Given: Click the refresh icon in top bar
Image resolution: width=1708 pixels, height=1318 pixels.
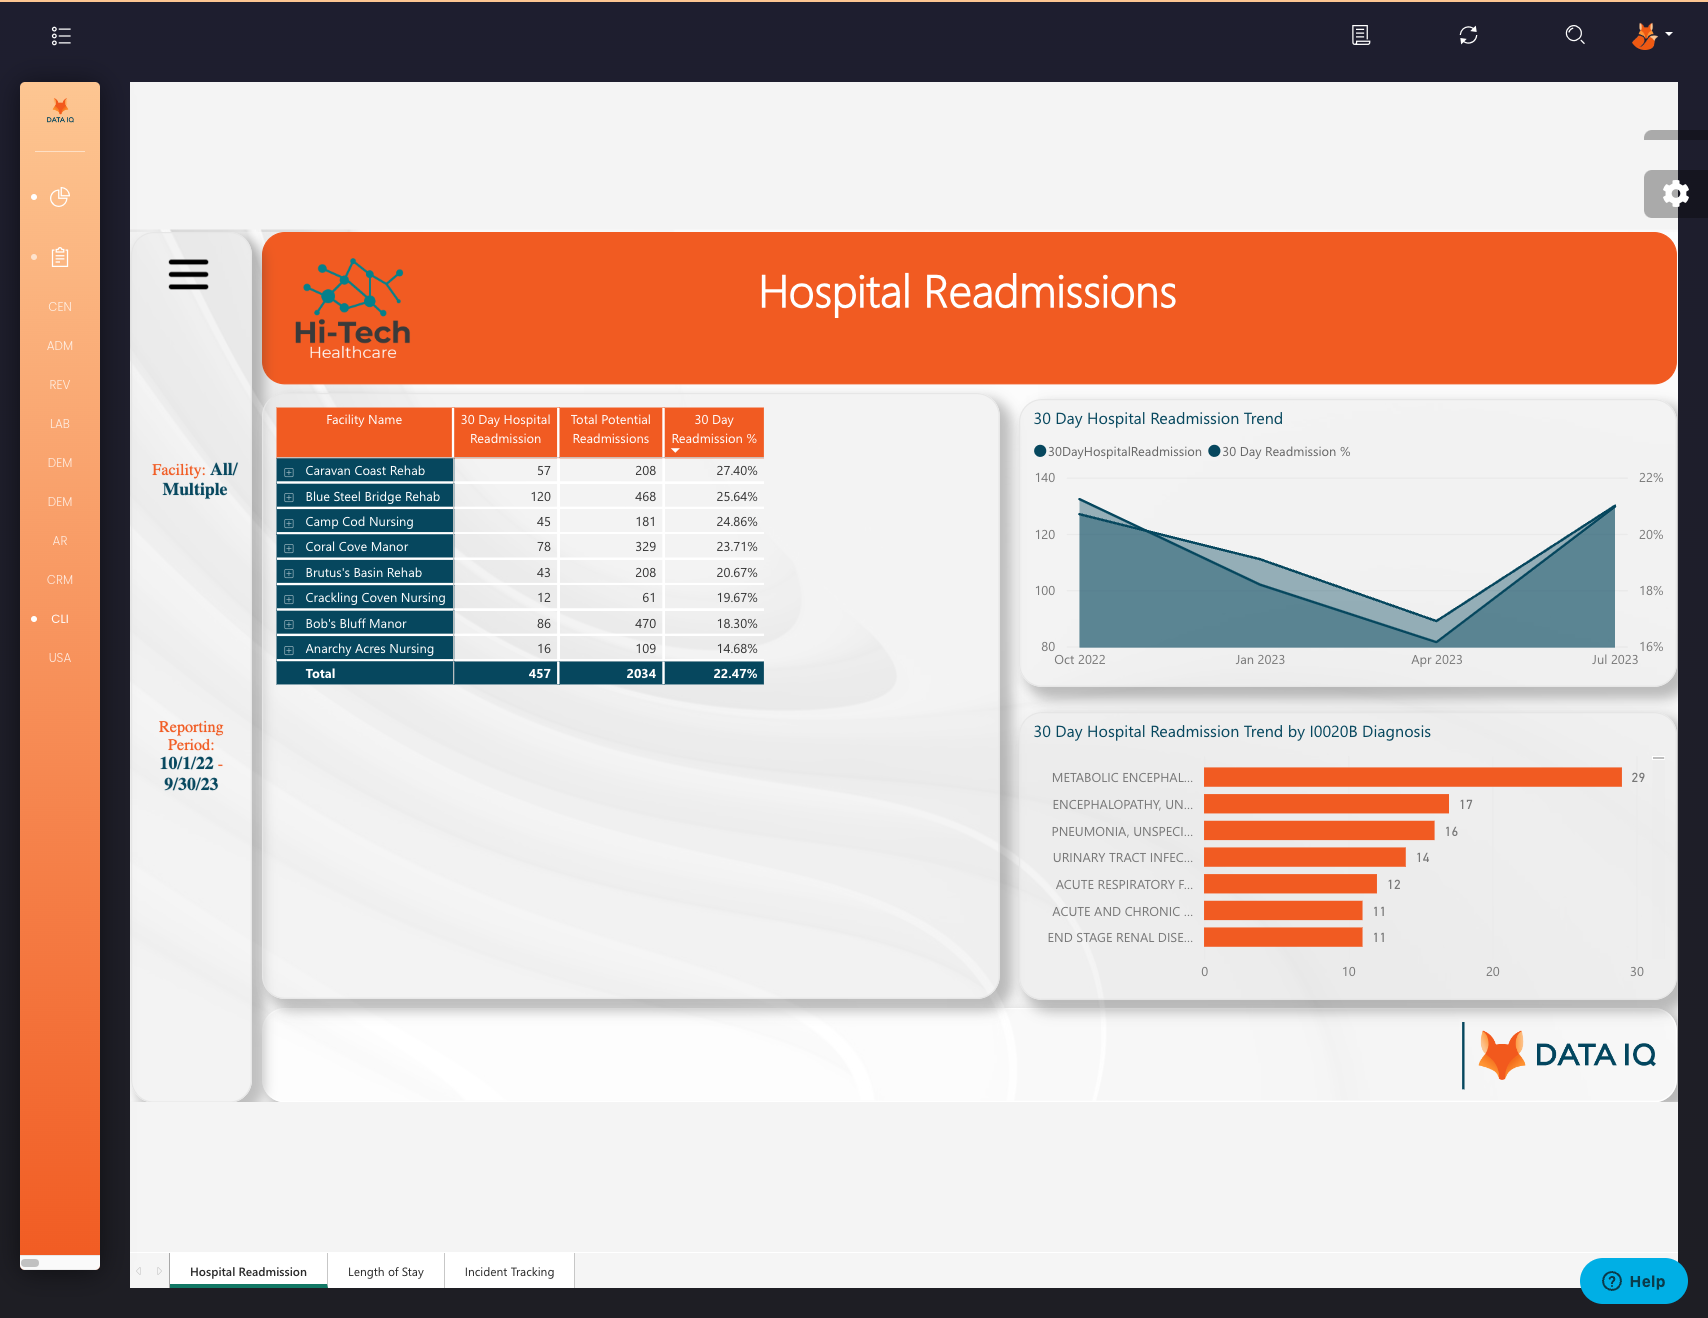Looking at the screenshot, I should 1468,36.
